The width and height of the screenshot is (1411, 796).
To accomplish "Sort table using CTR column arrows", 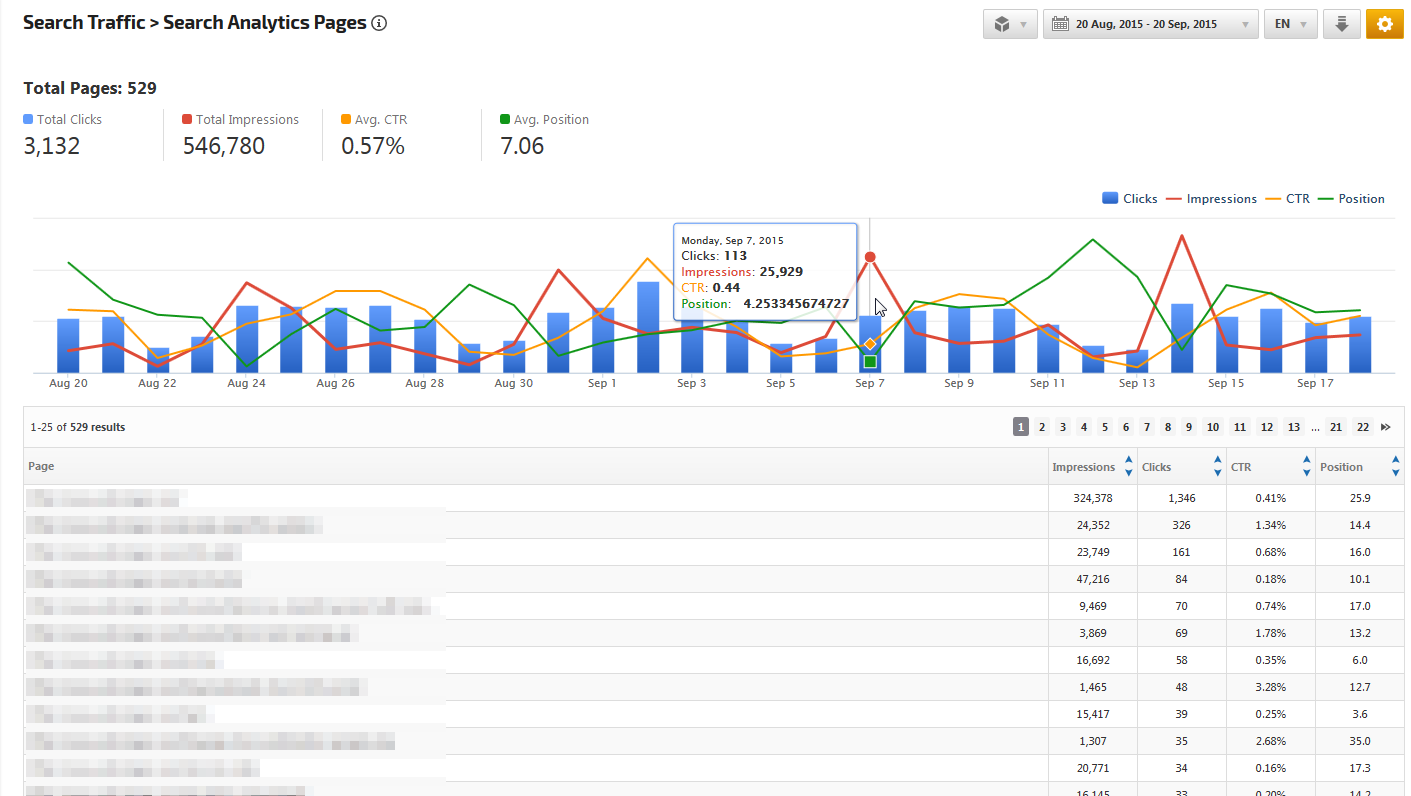I will pos(1306,466).
